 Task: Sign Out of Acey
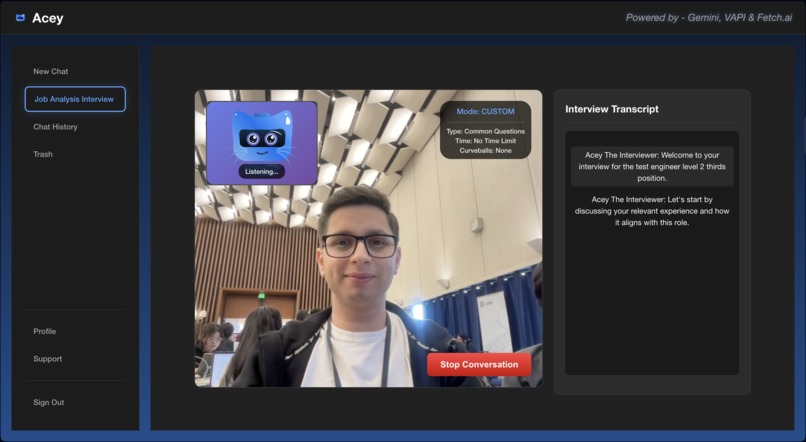(49, 402)
